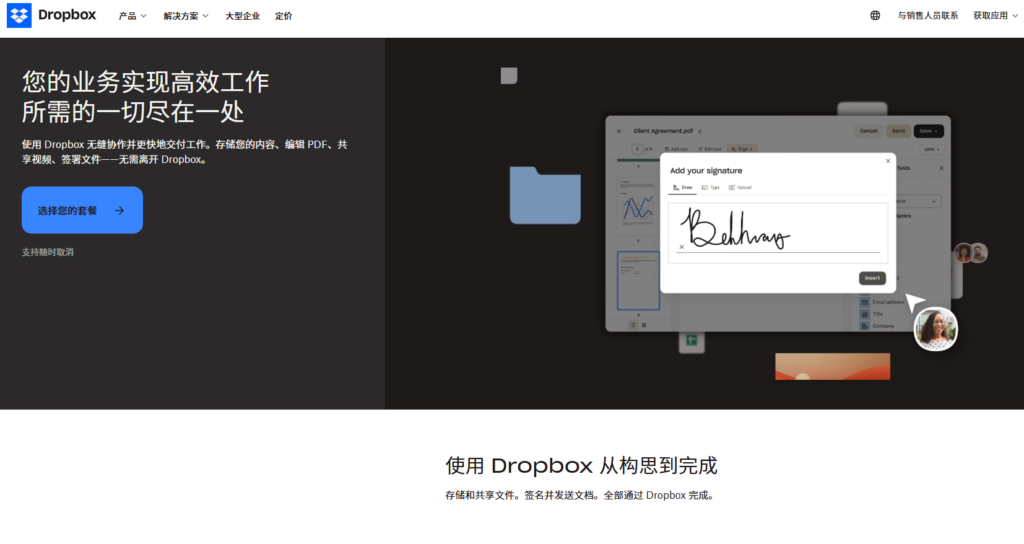The height and width of the screenshot is (544, 1024).
Task: Click the 与销售人员联系 link
Action: [927, 16]
